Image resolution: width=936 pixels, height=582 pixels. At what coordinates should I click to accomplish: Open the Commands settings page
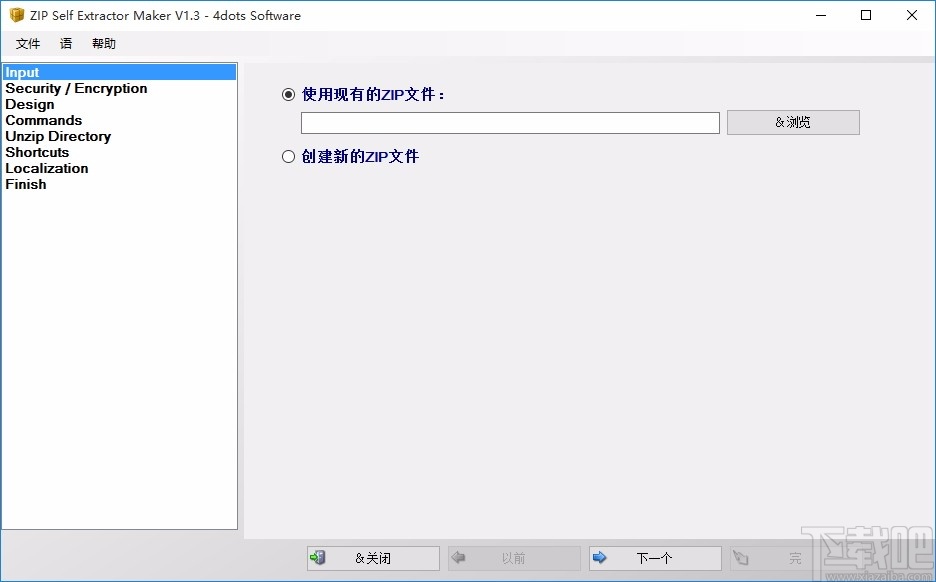click(x=43, y=120)
